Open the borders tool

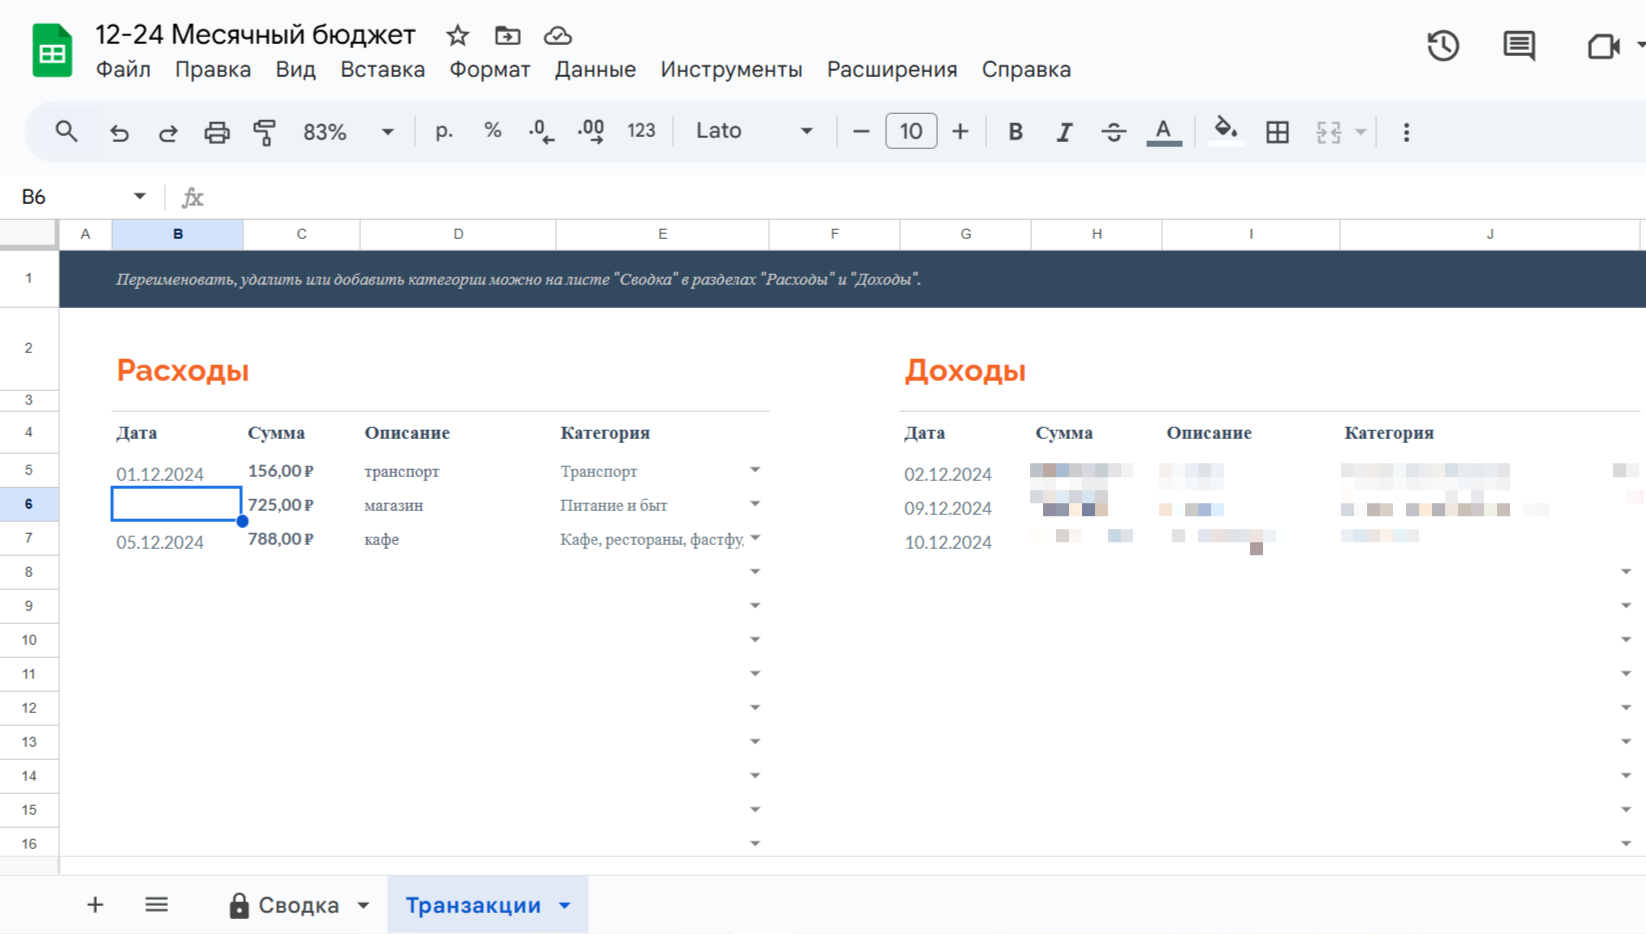tap(1277, 131)
